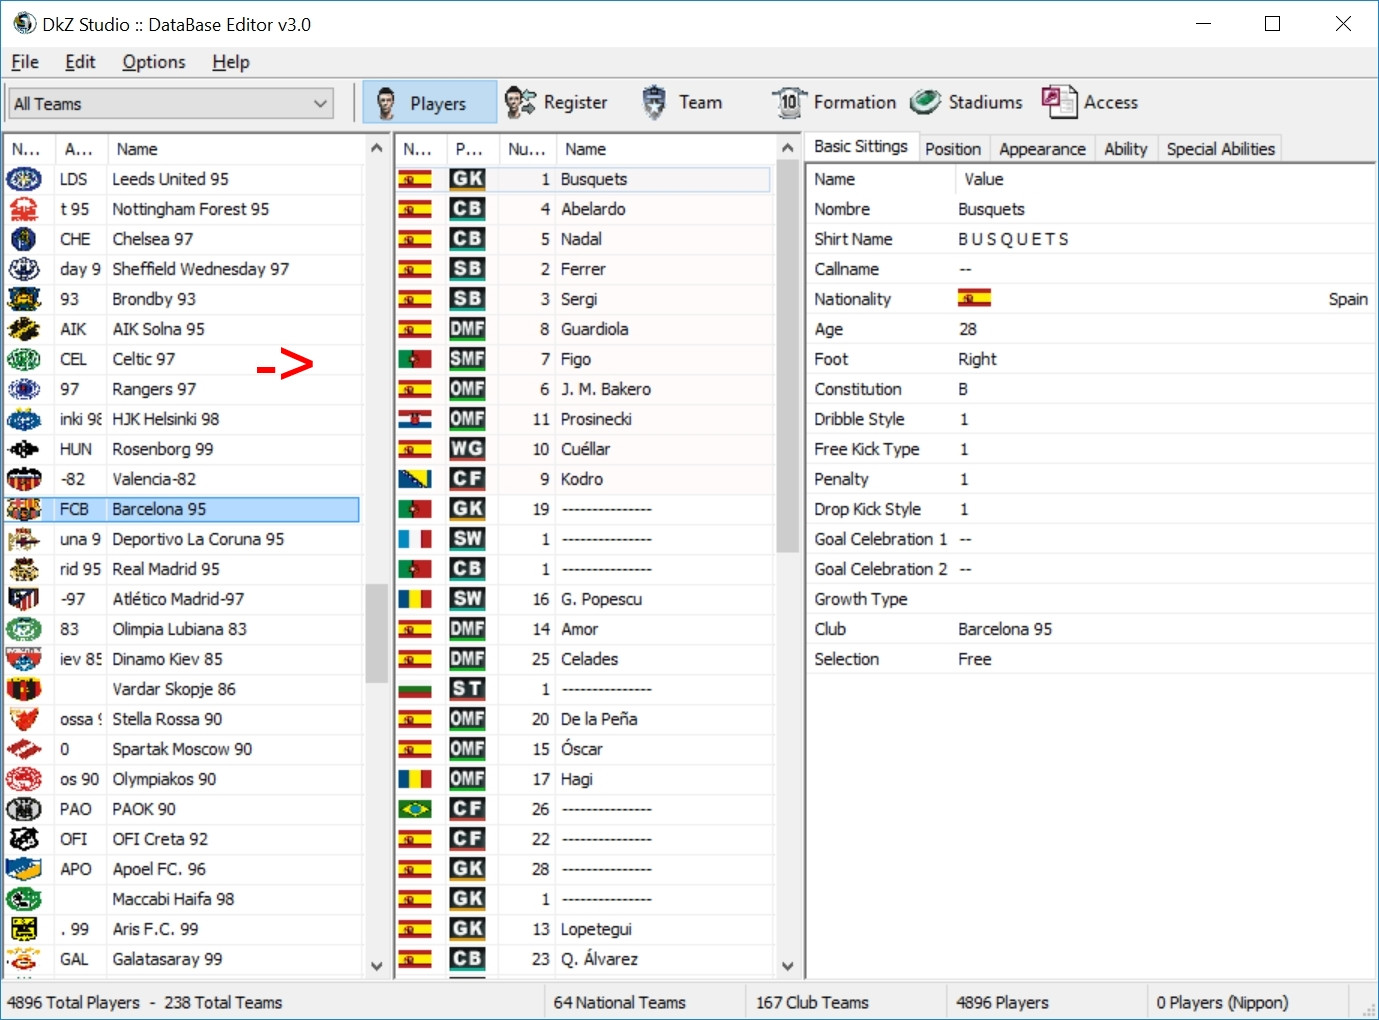Click the Real Madrid 95 crest icon
The image size is (1379, 1020).
[24, 569]
